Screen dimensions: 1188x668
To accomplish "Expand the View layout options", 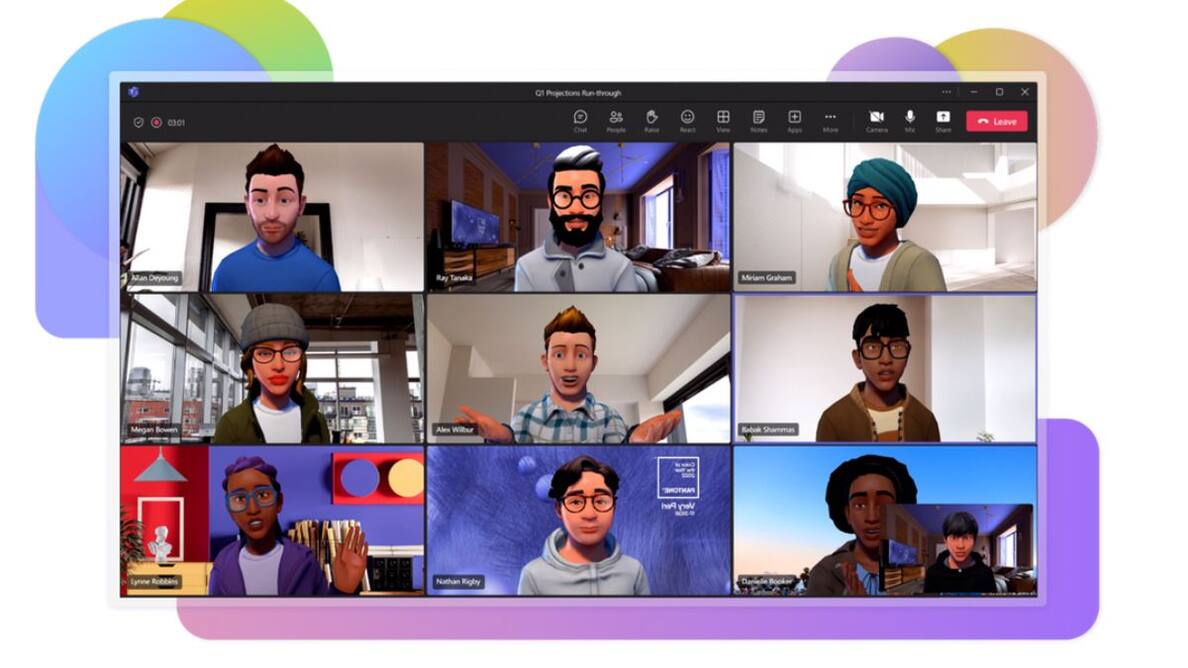I will click(x=723, y=120).
